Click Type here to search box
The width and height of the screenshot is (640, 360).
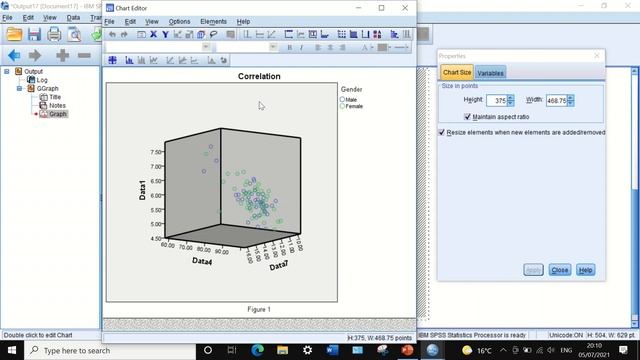[110, 351]
